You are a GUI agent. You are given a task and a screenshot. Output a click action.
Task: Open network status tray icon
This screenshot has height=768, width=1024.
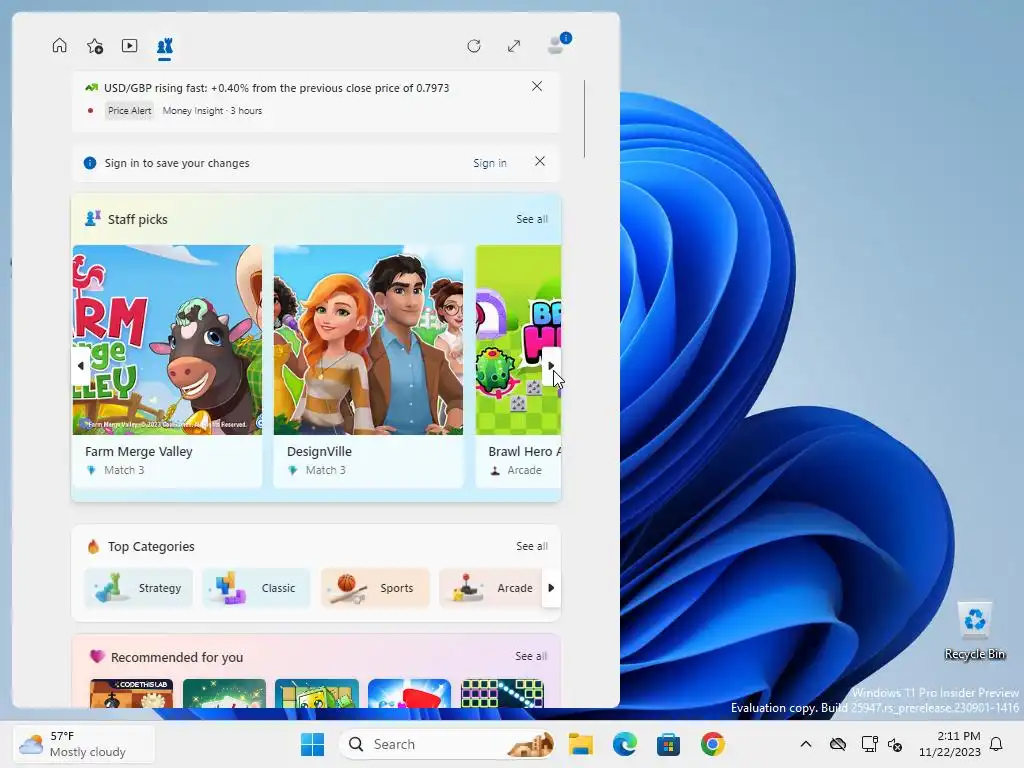coord(869,744)
